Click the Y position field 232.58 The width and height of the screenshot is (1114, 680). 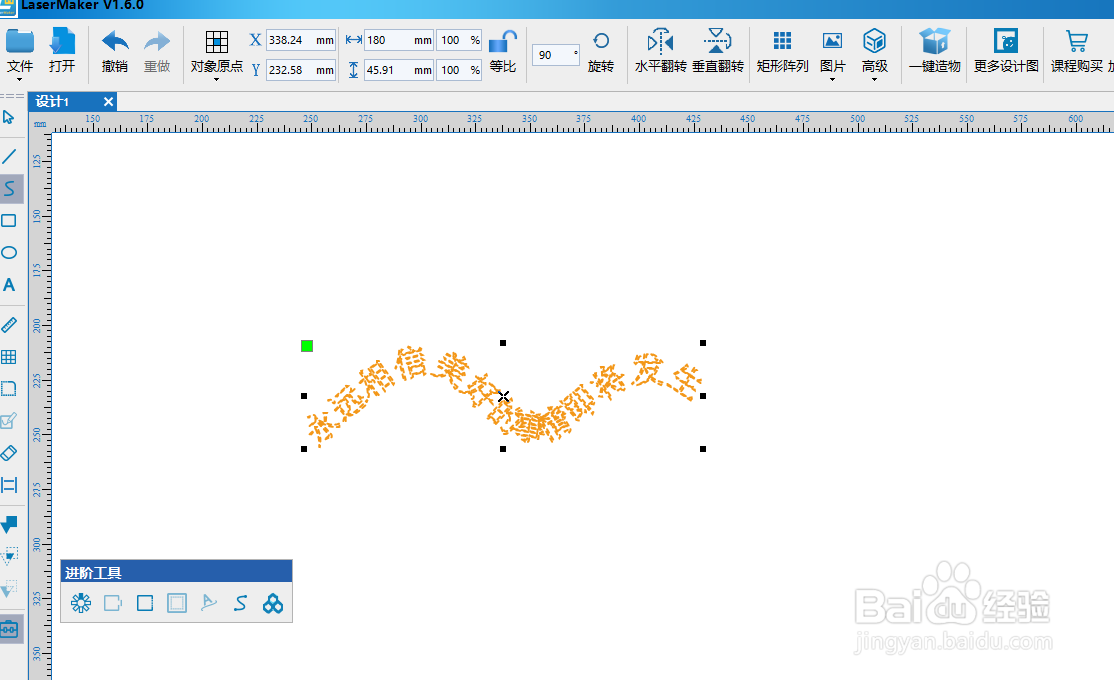point(301,70)
